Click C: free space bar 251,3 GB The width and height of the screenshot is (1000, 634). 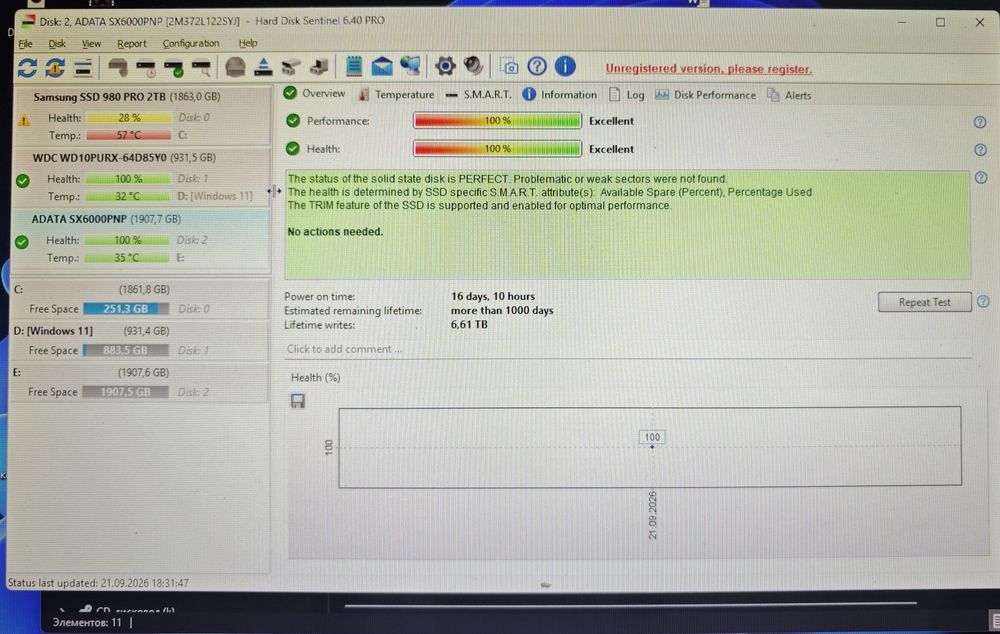tap(126, 309)
